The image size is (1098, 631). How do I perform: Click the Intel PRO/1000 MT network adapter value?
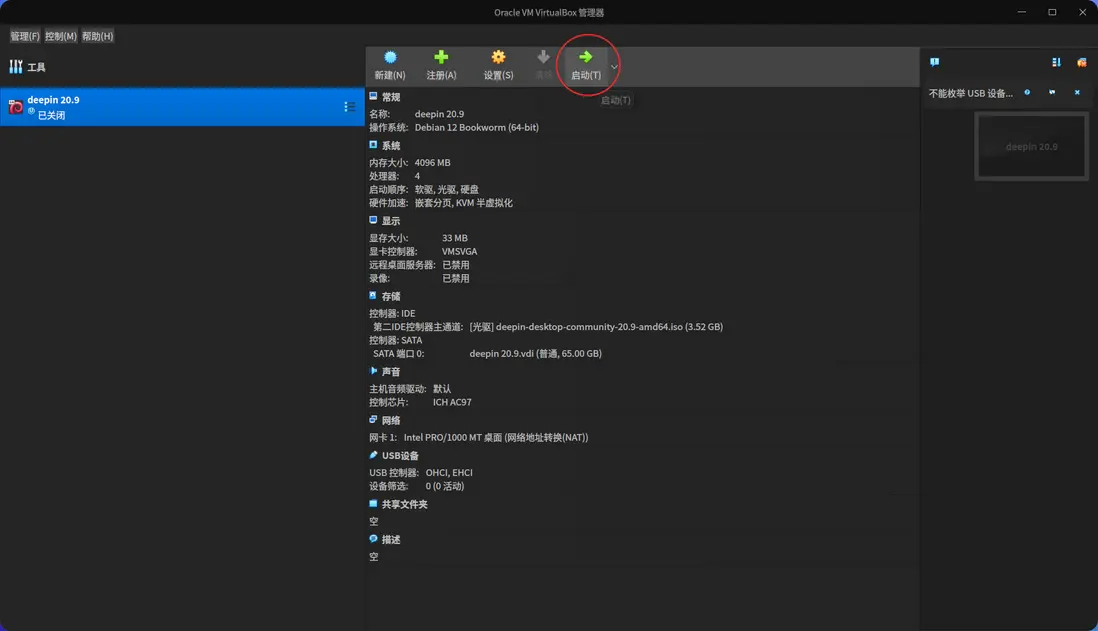point(496,438)
